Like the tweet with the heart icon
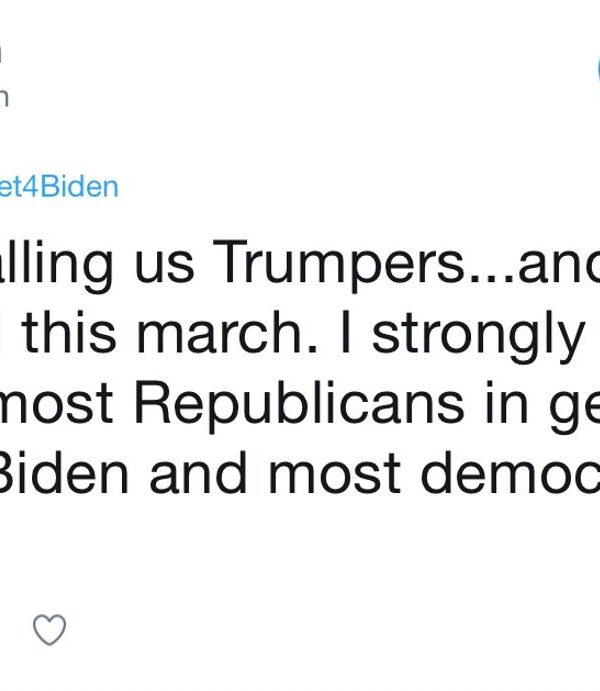 click(49, 630)
